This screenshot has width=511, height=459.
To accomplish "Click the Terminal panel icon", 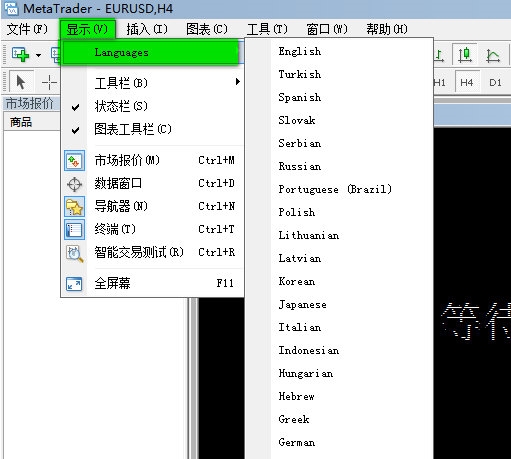I will (74, 230).
